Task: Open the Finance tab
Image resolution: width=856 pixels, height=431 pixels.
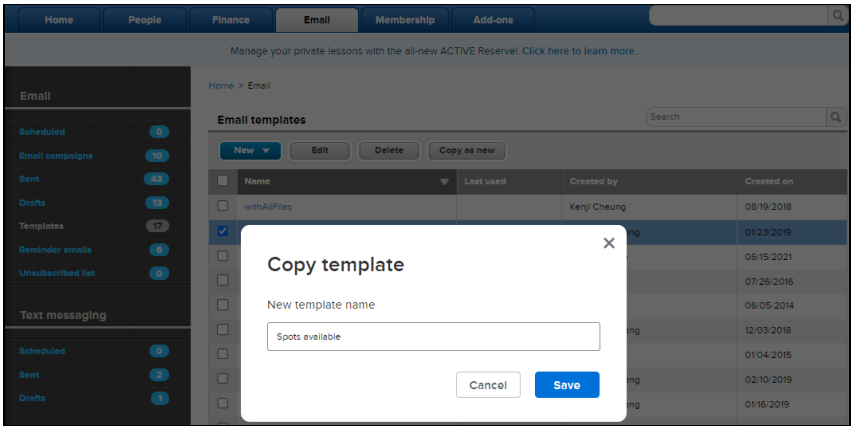Action: (230, 20)
